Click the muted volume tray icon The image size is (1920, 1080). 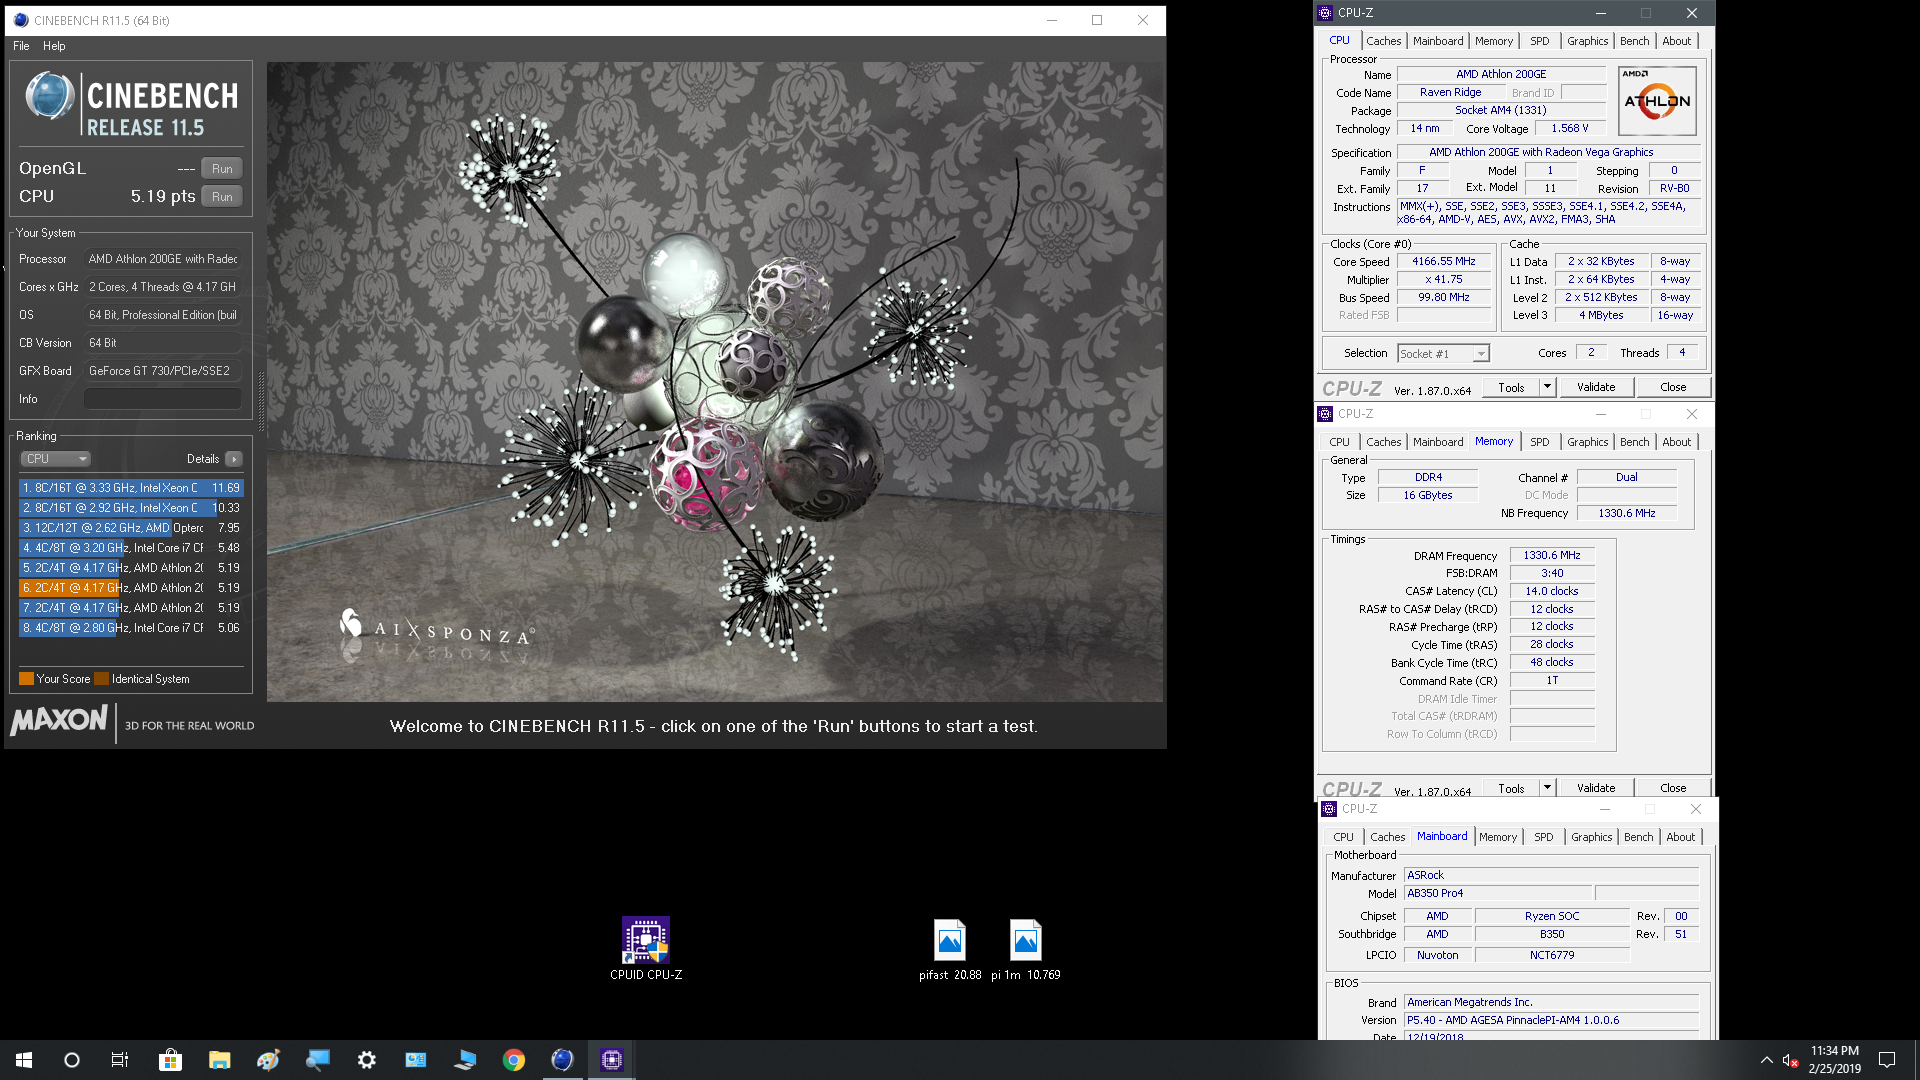click(x=1791, y=1060)
